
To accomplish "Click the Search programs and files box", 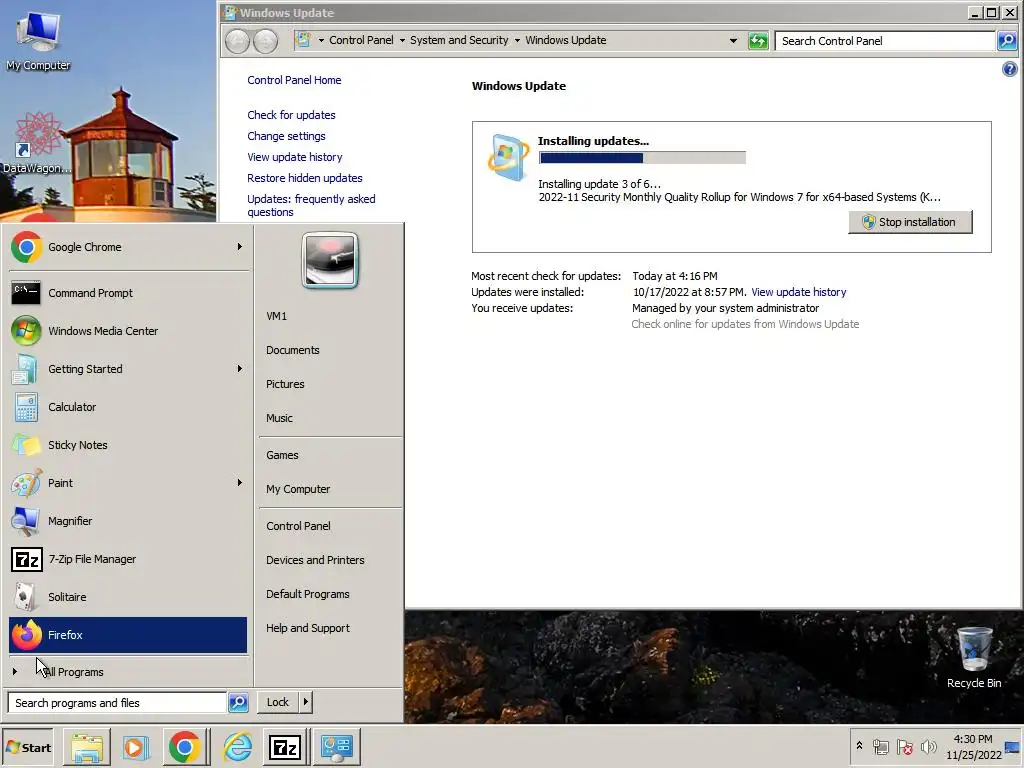I will click(118, 703).
